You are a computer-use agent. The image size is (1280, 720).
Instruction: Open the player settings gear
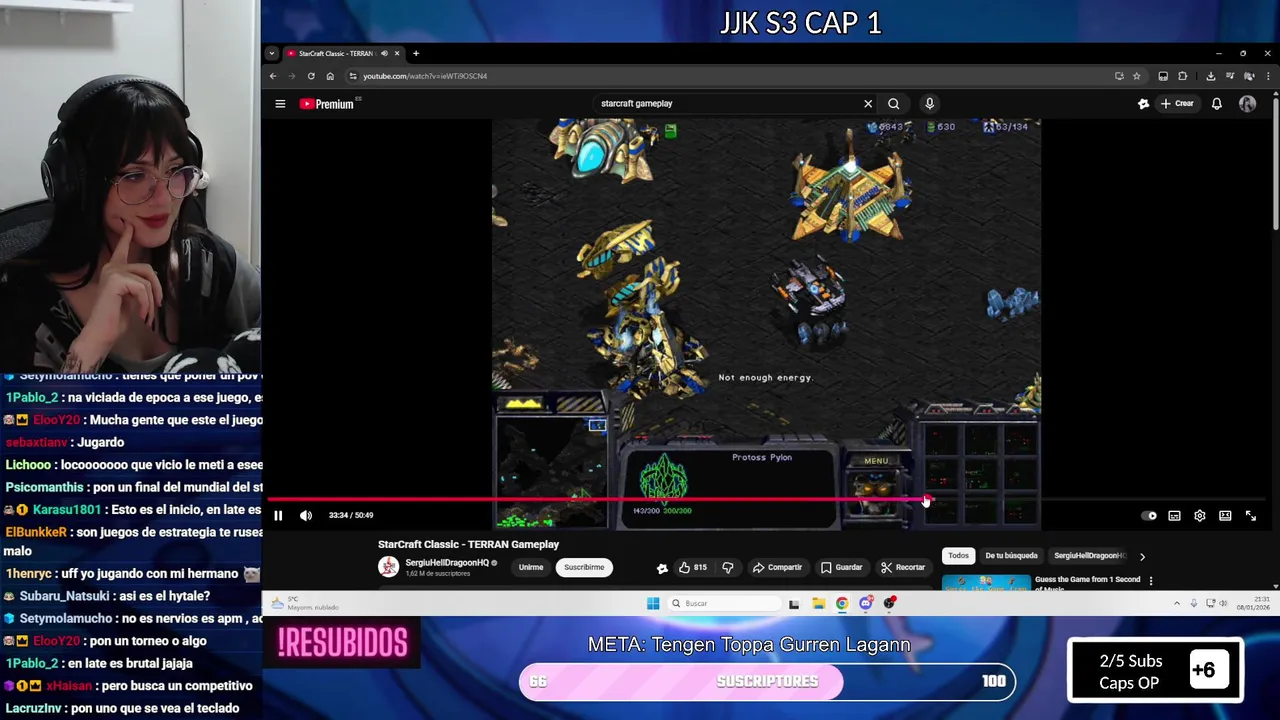click(x=1200, y=516)
